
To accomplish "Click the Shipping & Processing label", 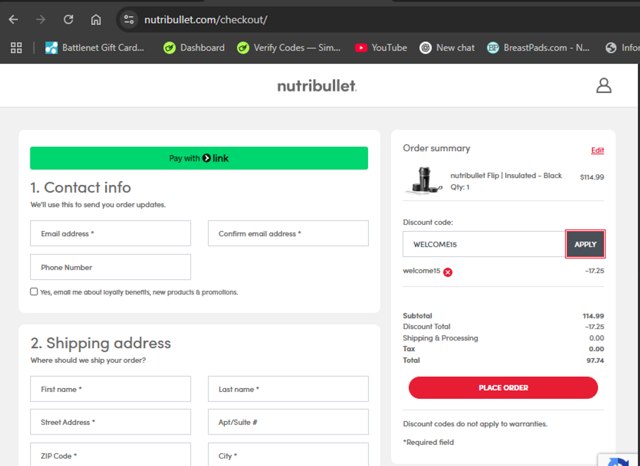I will pyautogui.click(x=440, y=338).
